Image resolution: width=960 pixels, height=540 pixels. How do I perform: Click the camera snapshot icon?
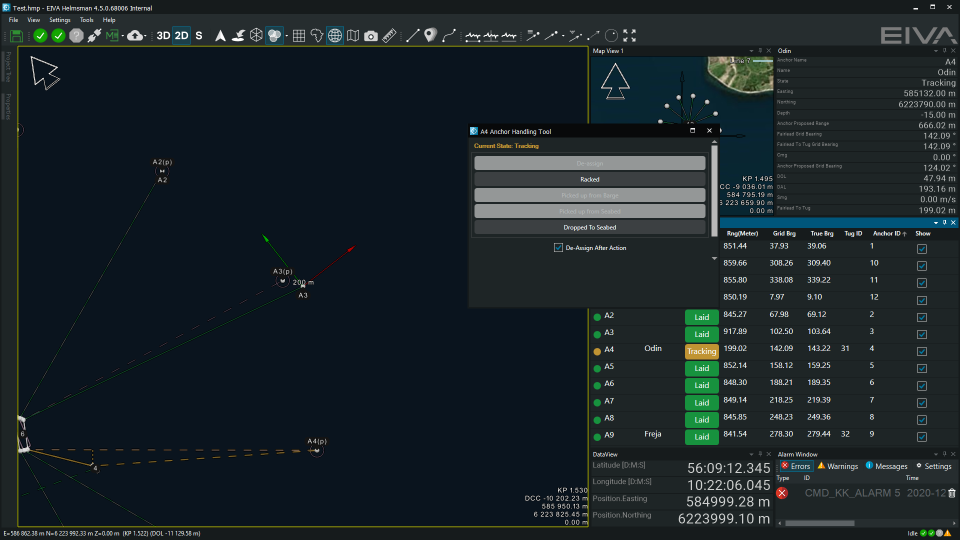371,36
